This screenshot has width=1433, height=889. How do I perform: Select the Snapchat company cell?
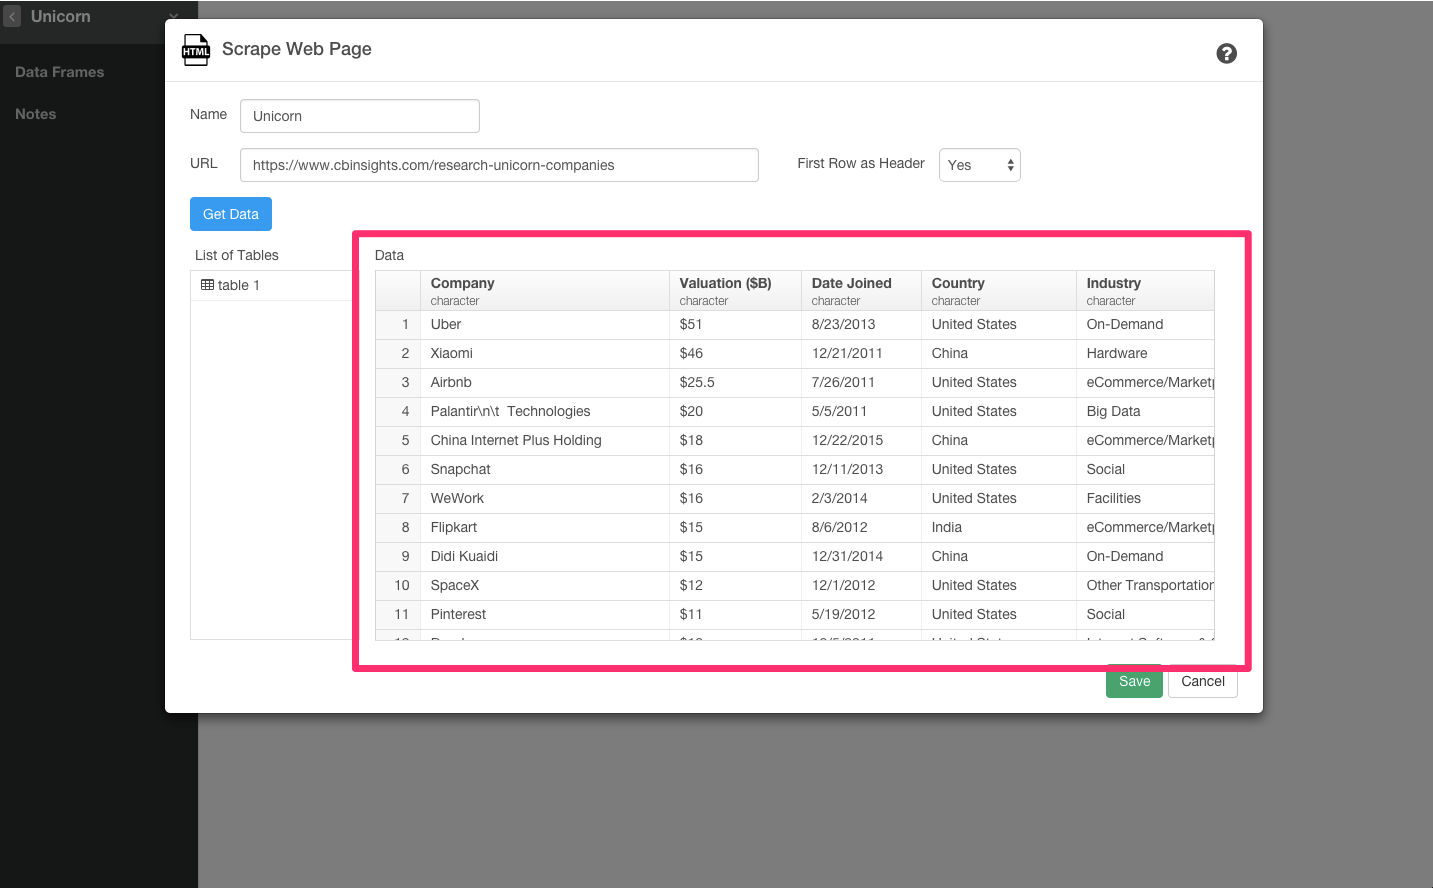pyautogui.click(x=544, y=469)
